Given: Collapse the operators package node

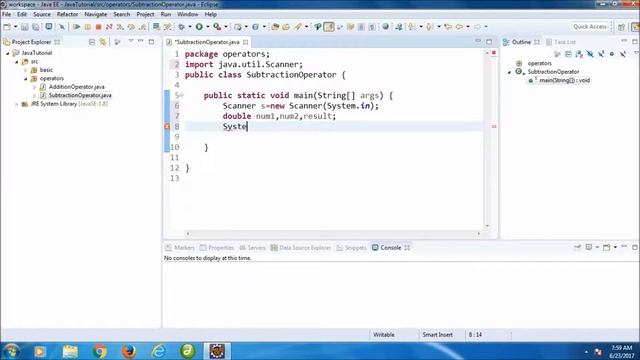Looking at the screenshot, I should [x=26, y=78].
